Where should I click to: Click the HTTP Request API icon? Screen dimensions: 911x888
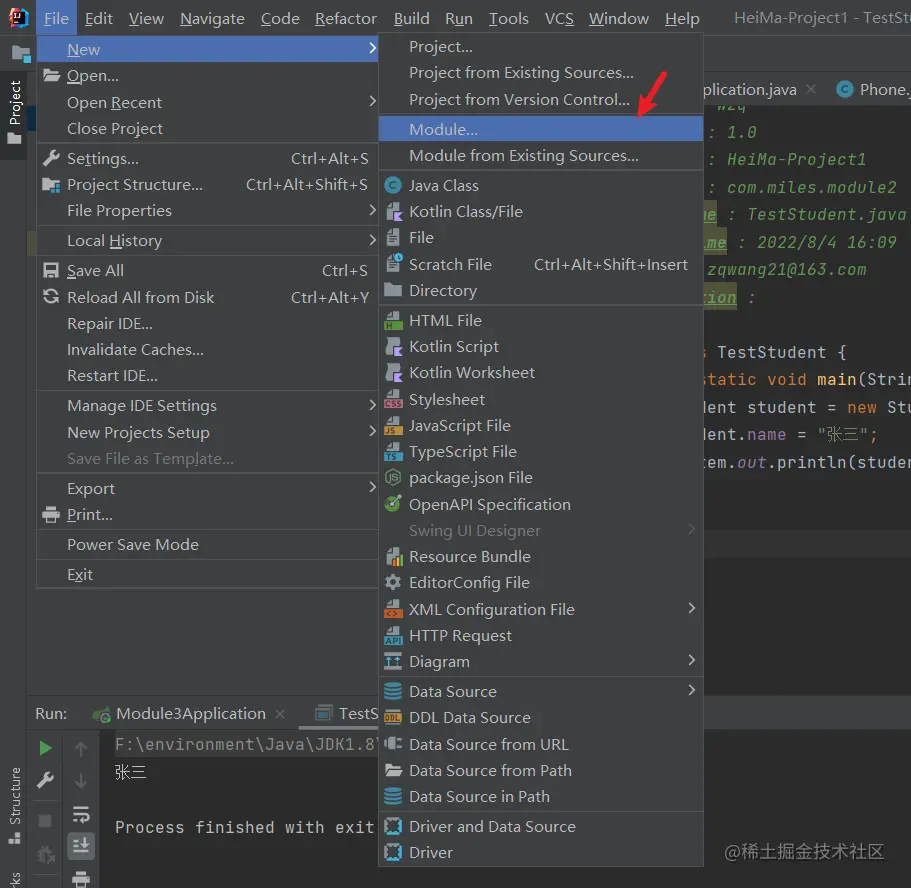coord(393,636)
